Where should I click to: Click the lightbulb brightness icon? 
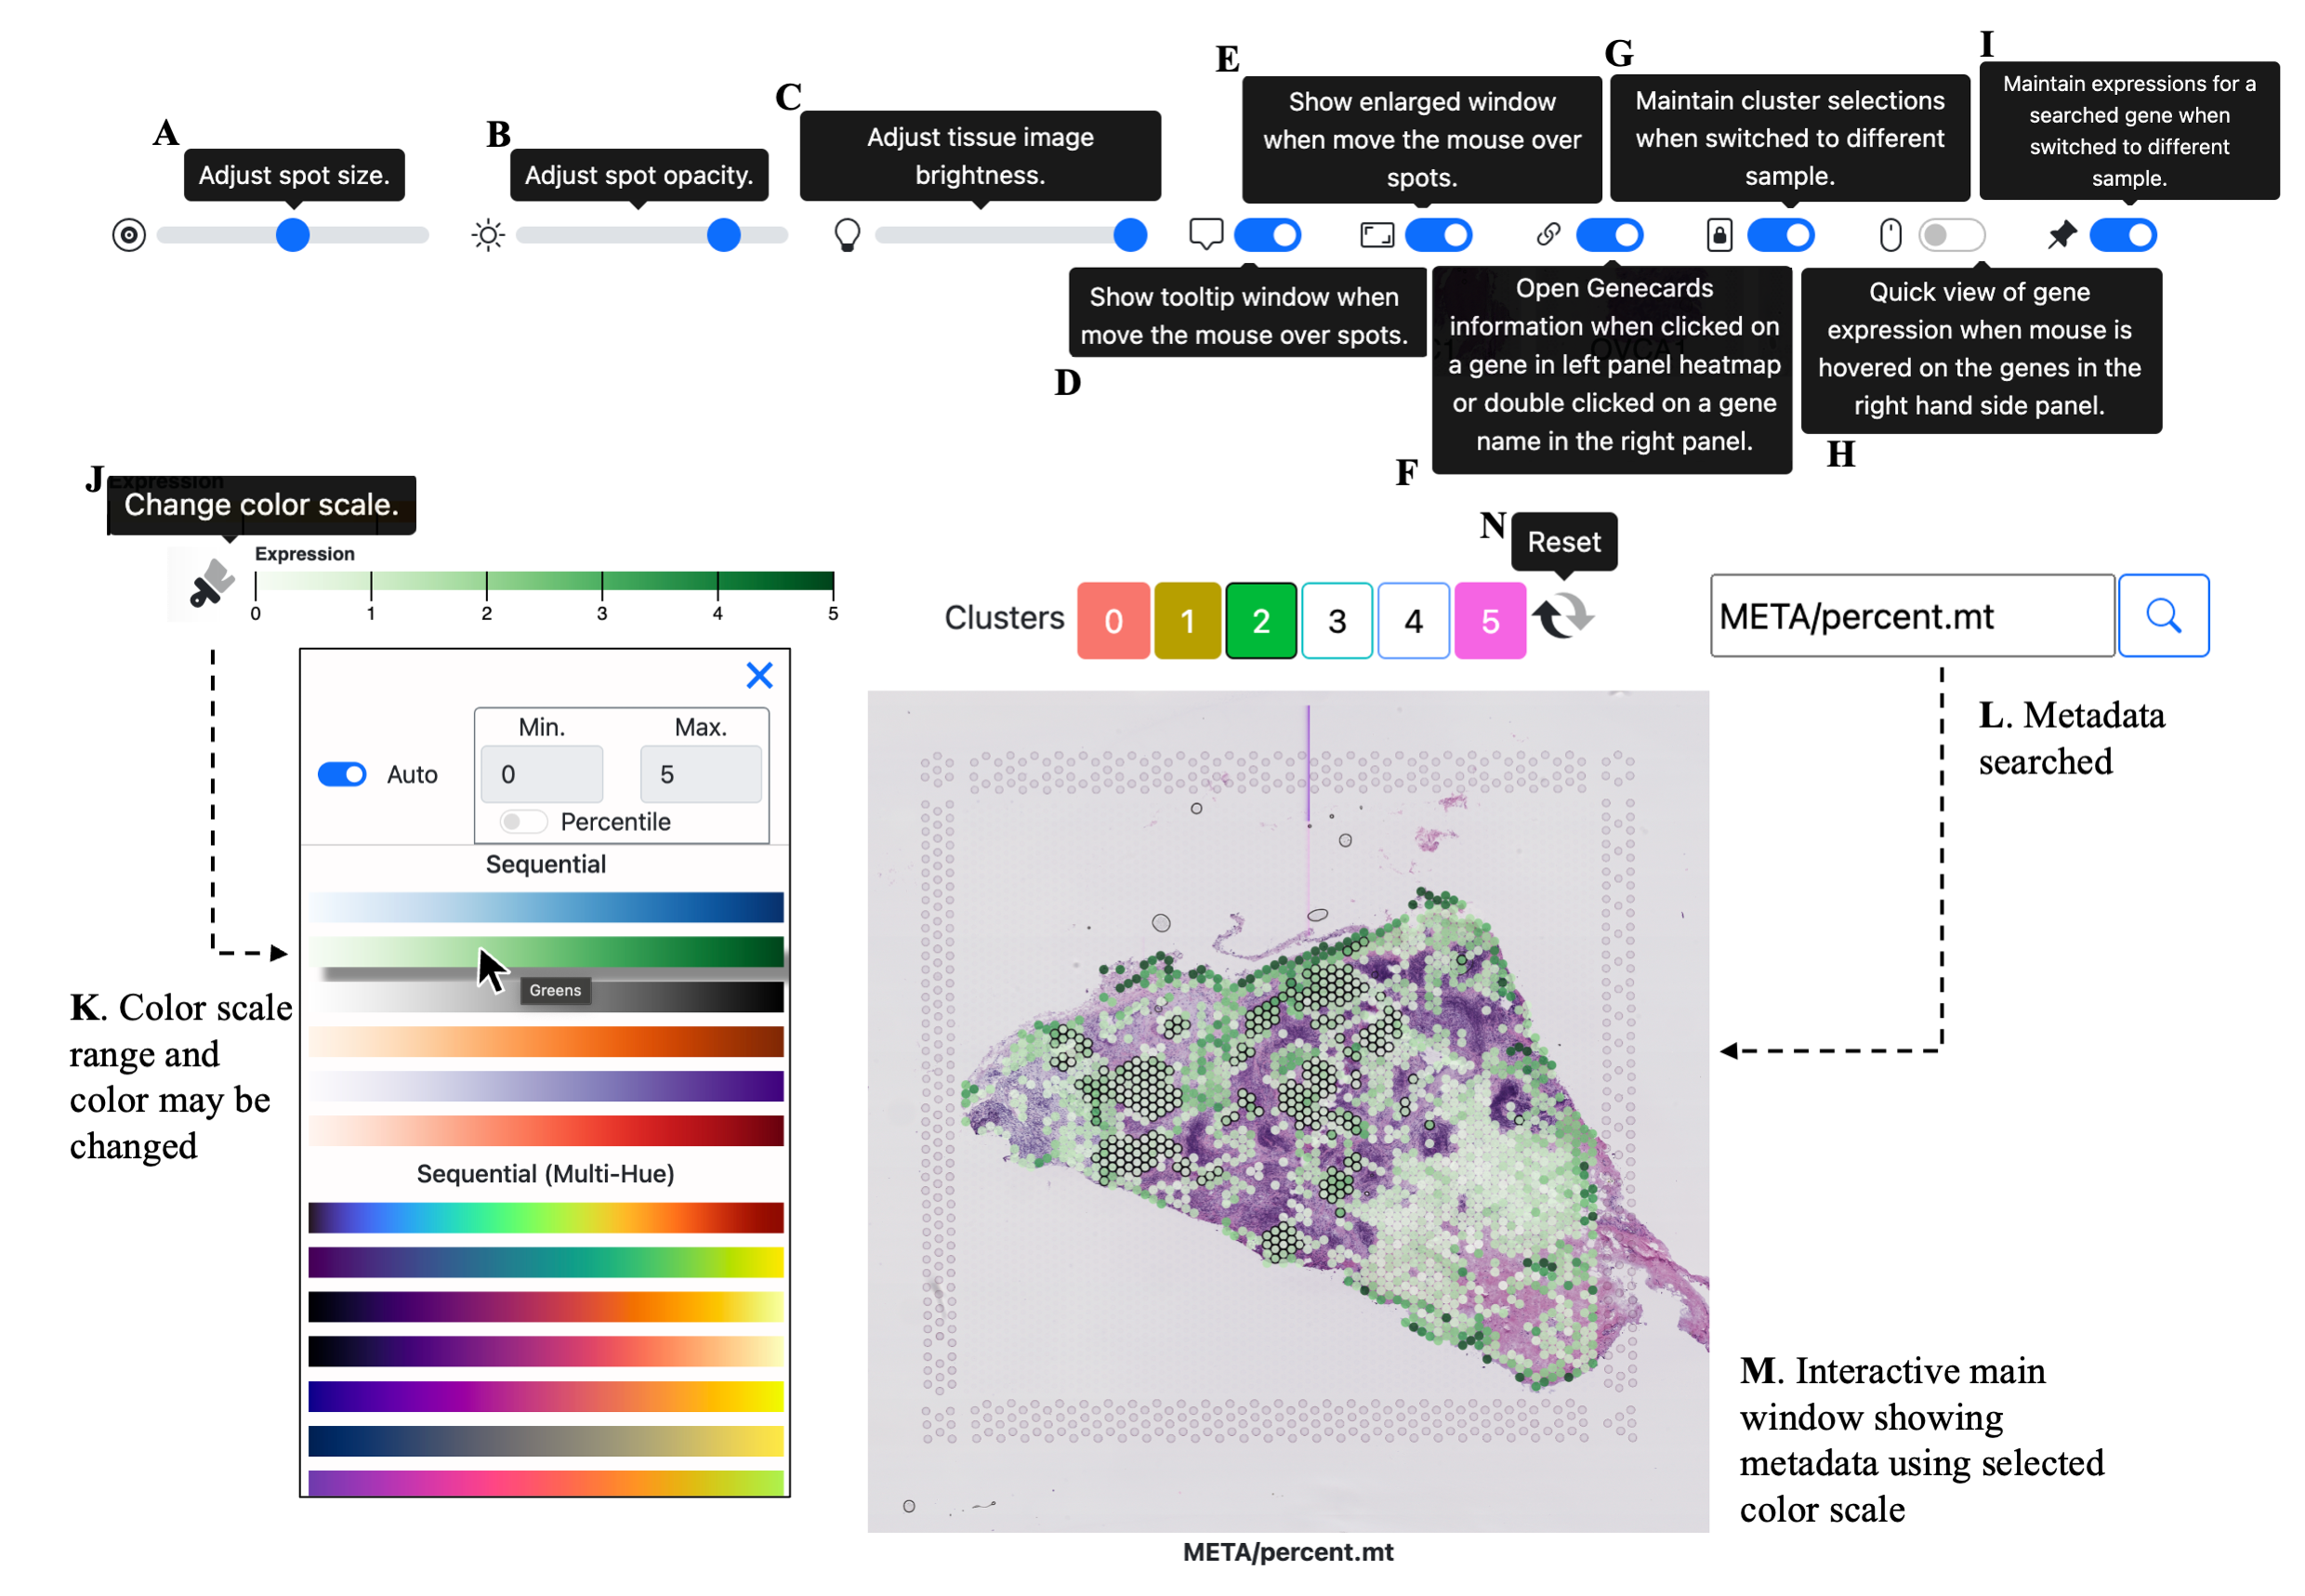pyautogui.click(x=847, y=236)
